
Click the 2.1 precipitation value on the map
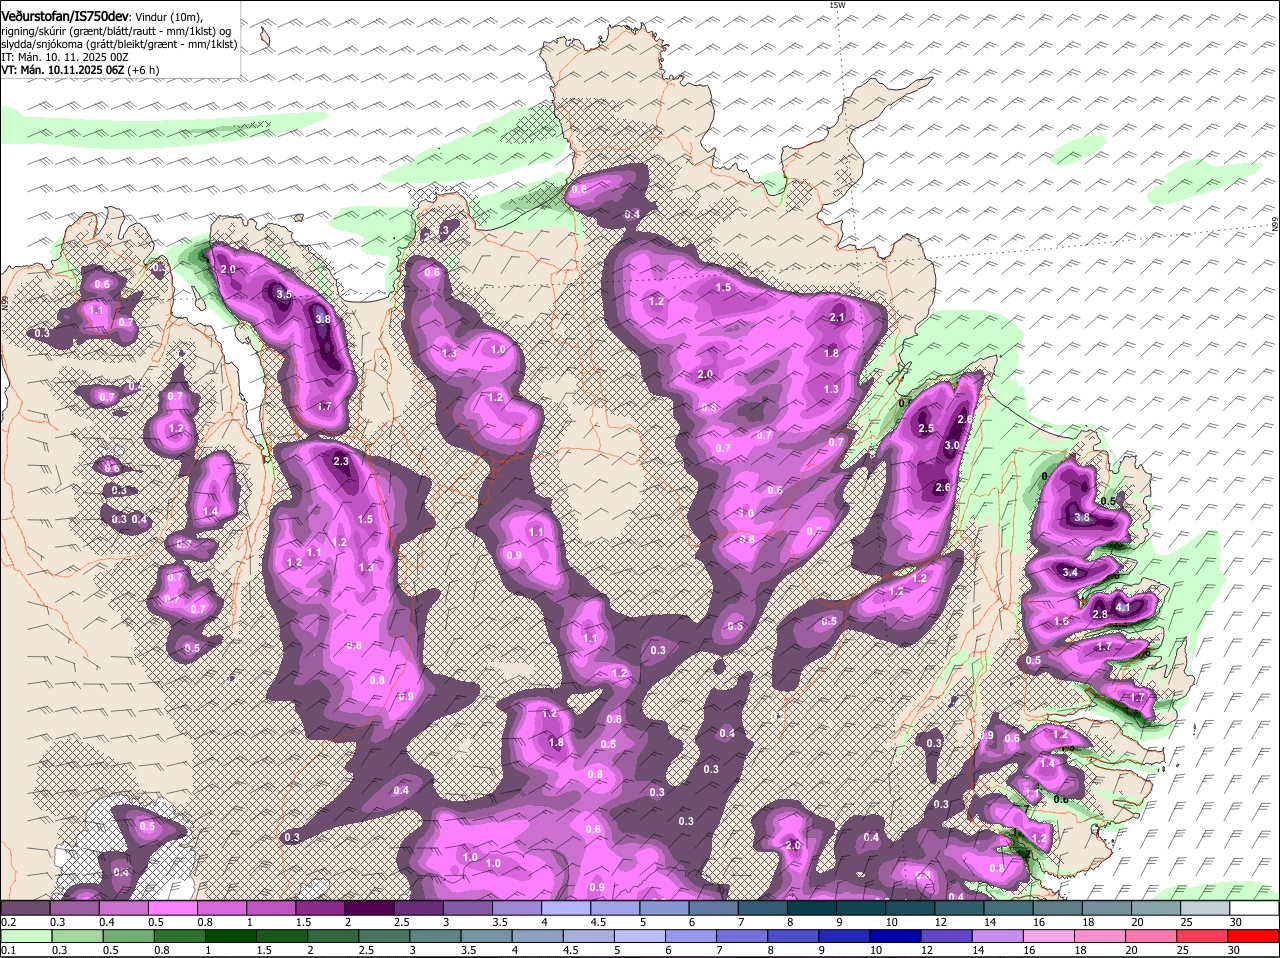[838, 318]
